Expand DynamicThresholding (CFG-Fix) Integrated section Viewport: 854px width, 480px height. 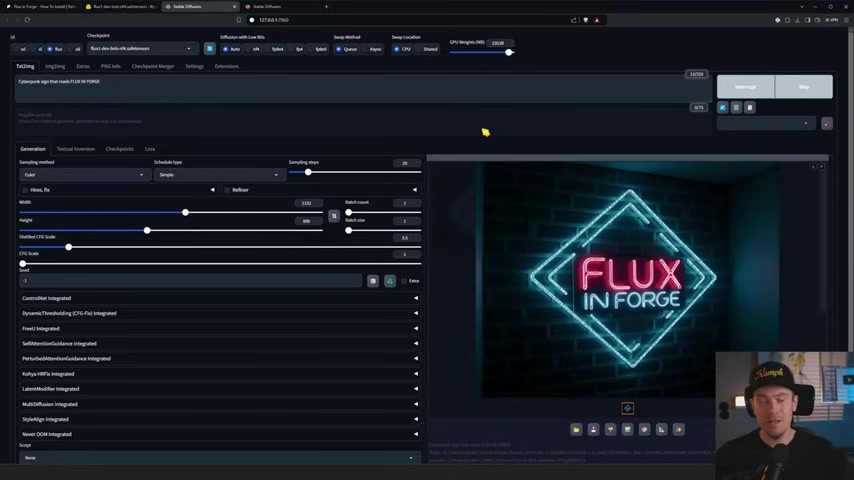(x=219, y=313)
